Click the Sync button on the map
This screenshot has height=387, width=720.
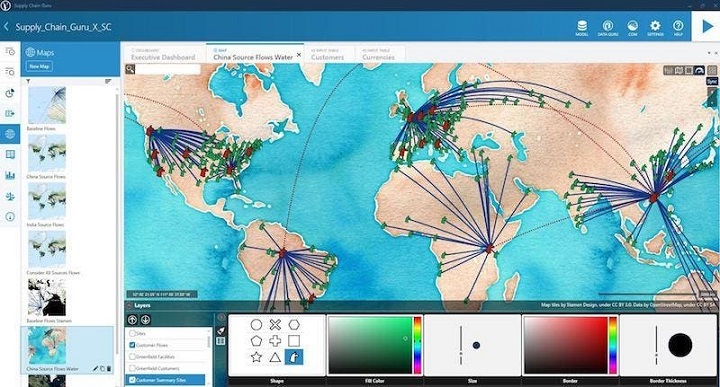pos(712,81)
